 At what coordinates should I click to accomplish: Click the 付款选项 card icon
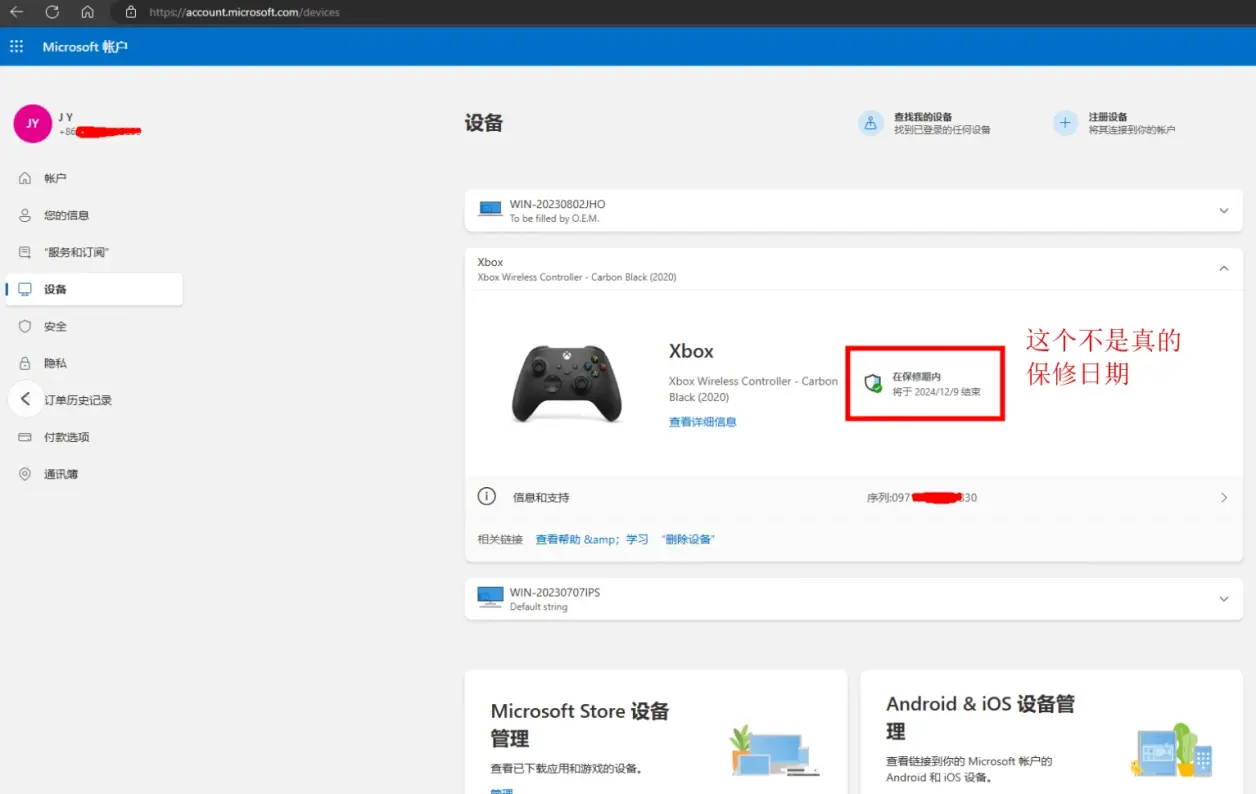pyautogui.click(x=25, y=437)
